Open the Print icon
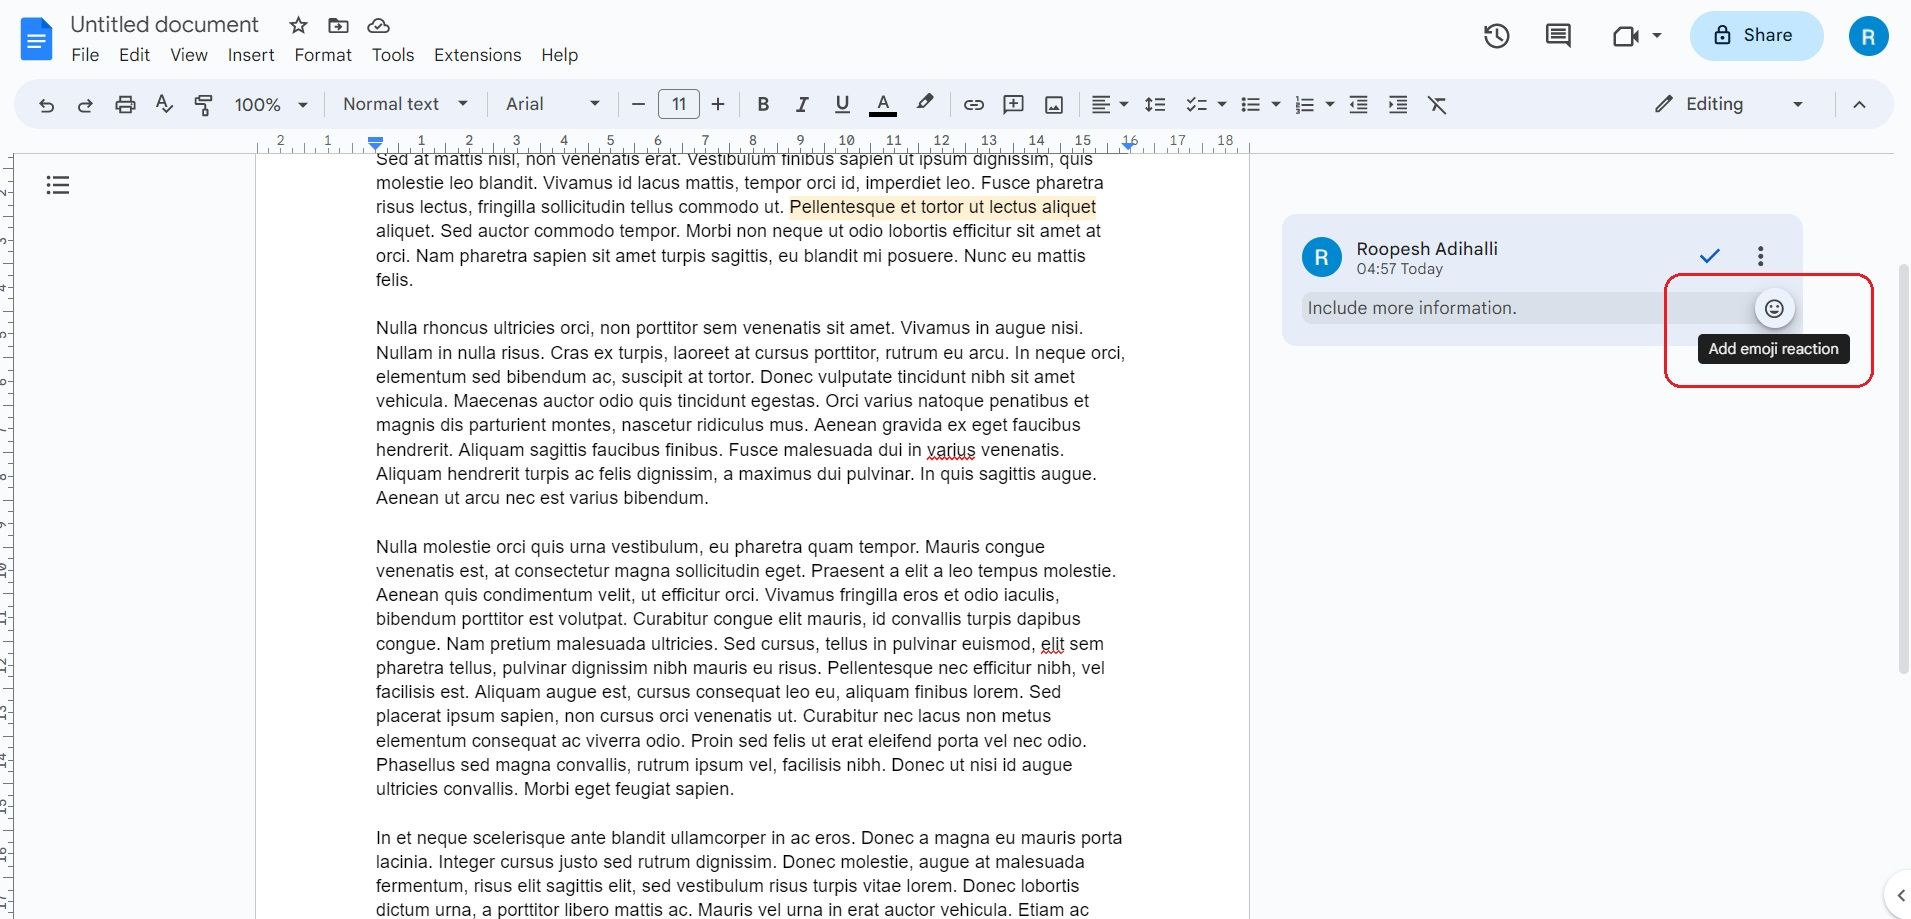 point(124,104)
